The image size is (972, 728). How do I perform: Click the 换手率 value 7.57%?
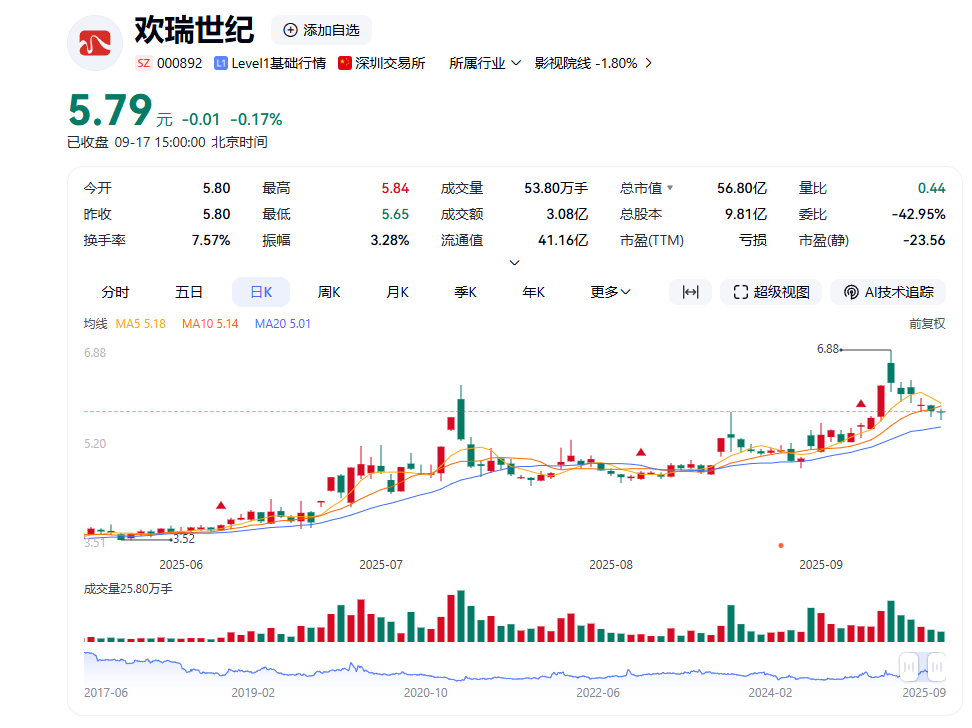tap(211, 240)
